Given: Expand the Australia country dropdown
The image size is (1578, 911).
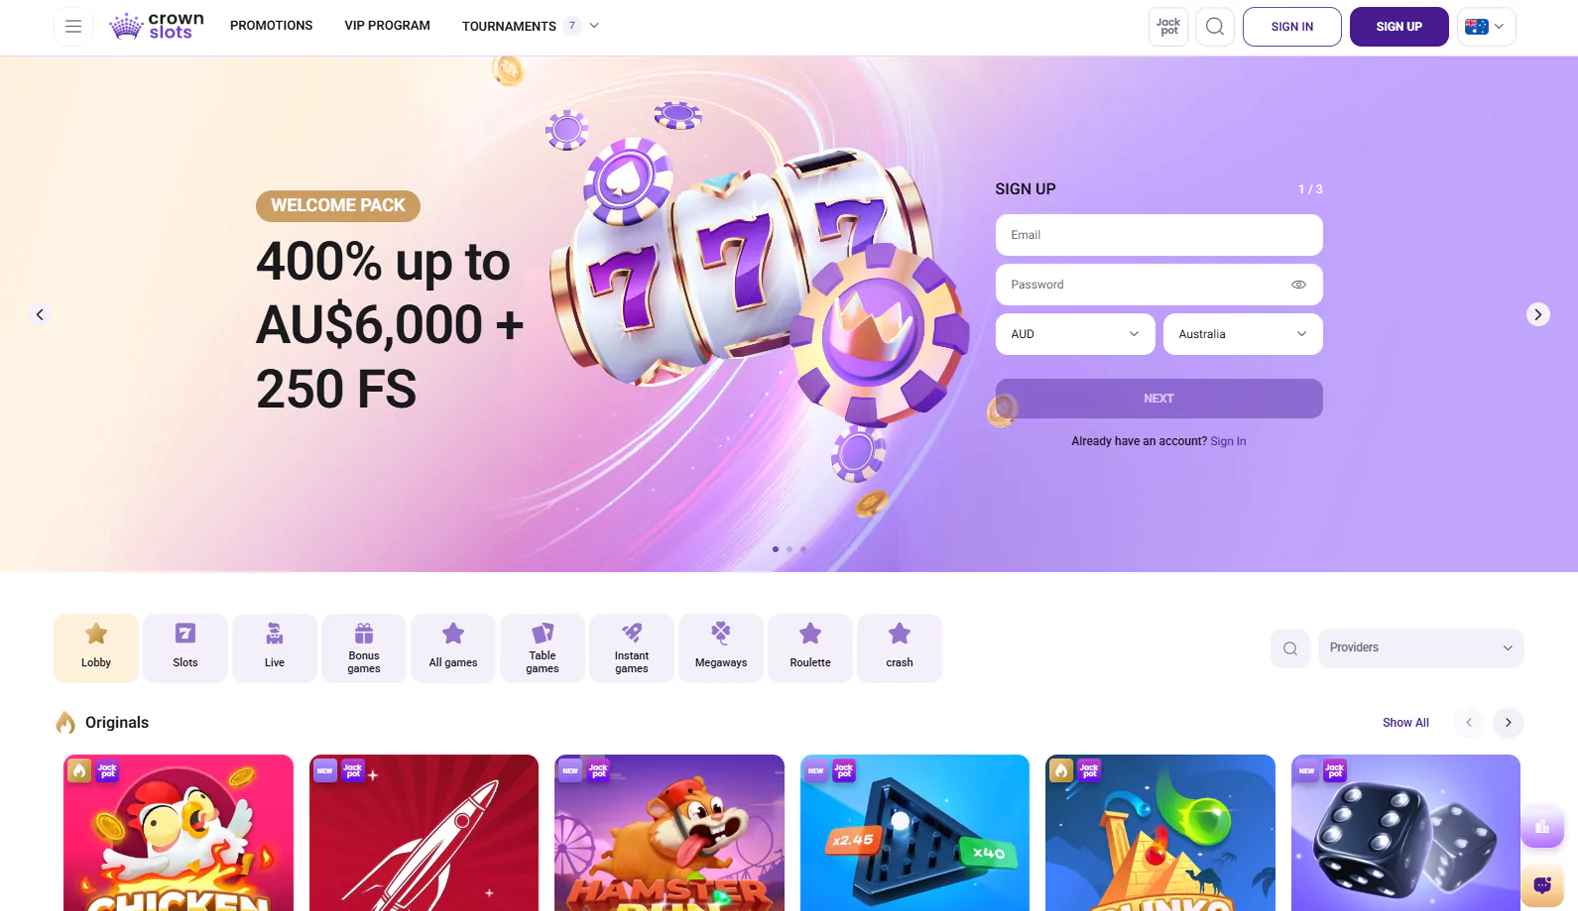Looking at the screenshot, I should coord(1243,334).
